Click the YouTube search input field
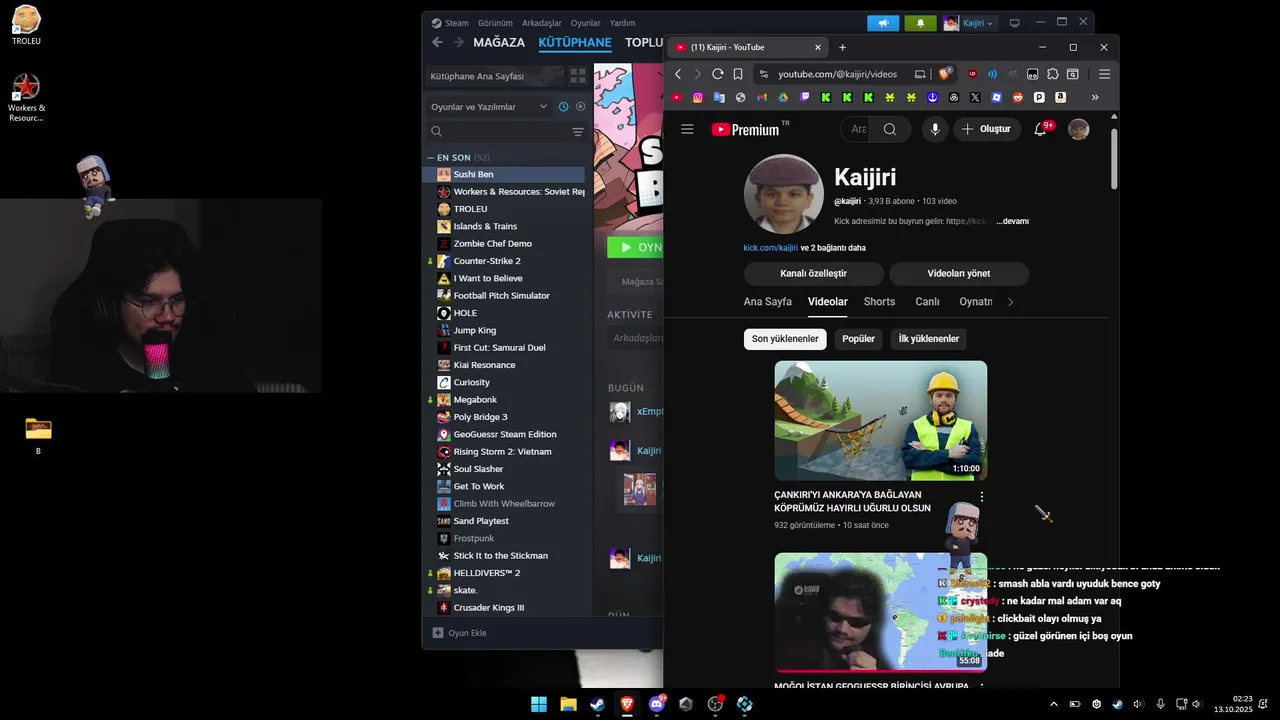This screenshot has width=1280, height=720. [857, 129]
